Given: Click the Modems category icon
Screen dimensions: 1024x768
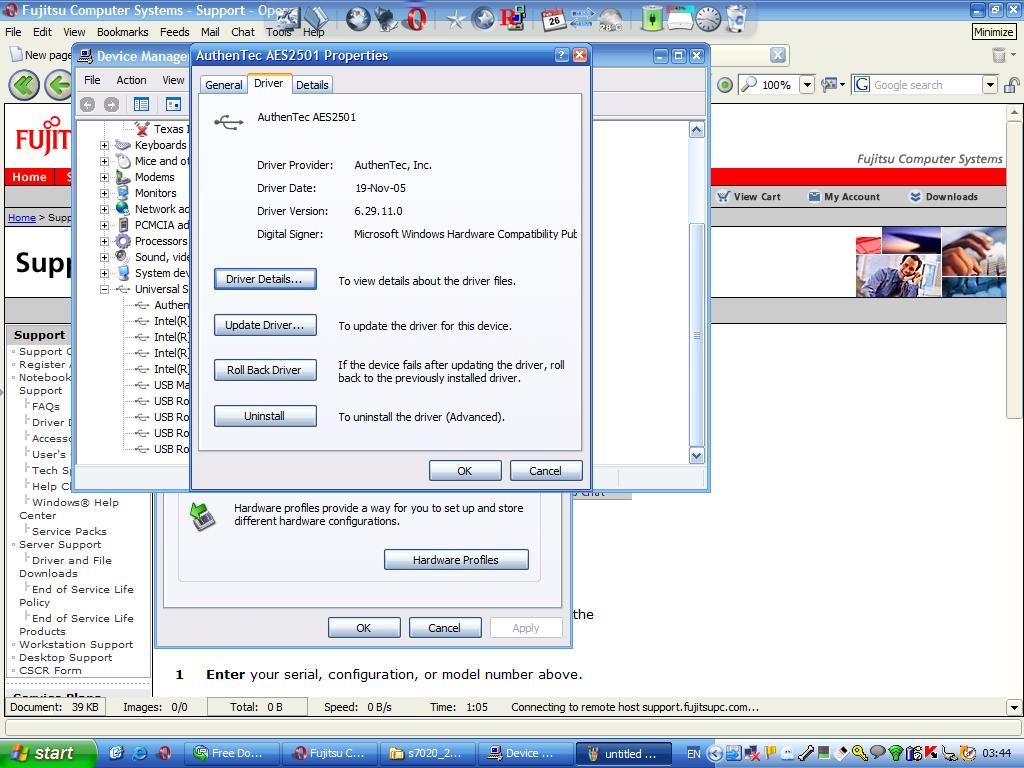Looking at the screenshot, I should point(123,177).
